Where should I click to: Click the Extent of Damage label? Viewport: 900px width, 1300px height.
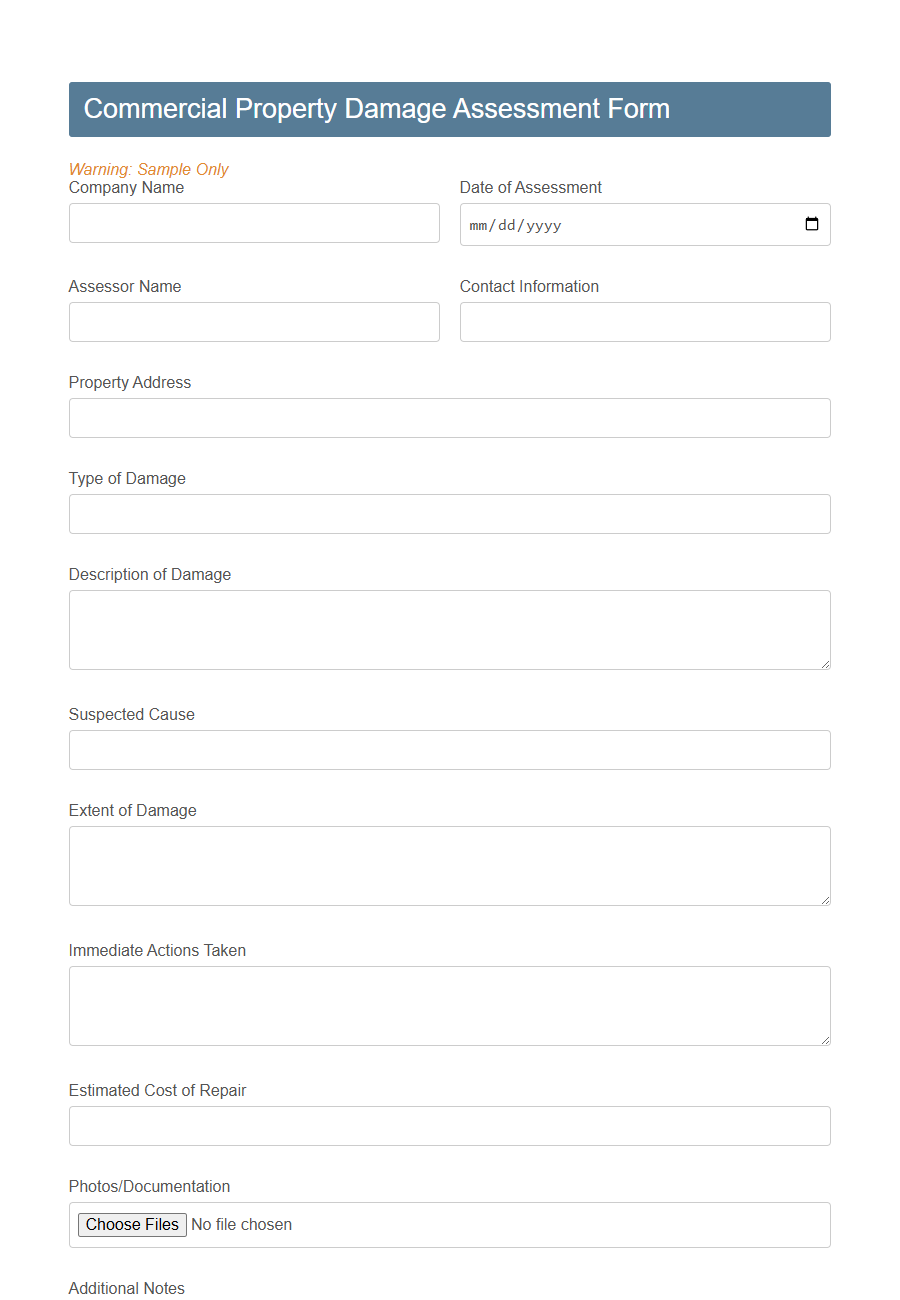point(131,810)
